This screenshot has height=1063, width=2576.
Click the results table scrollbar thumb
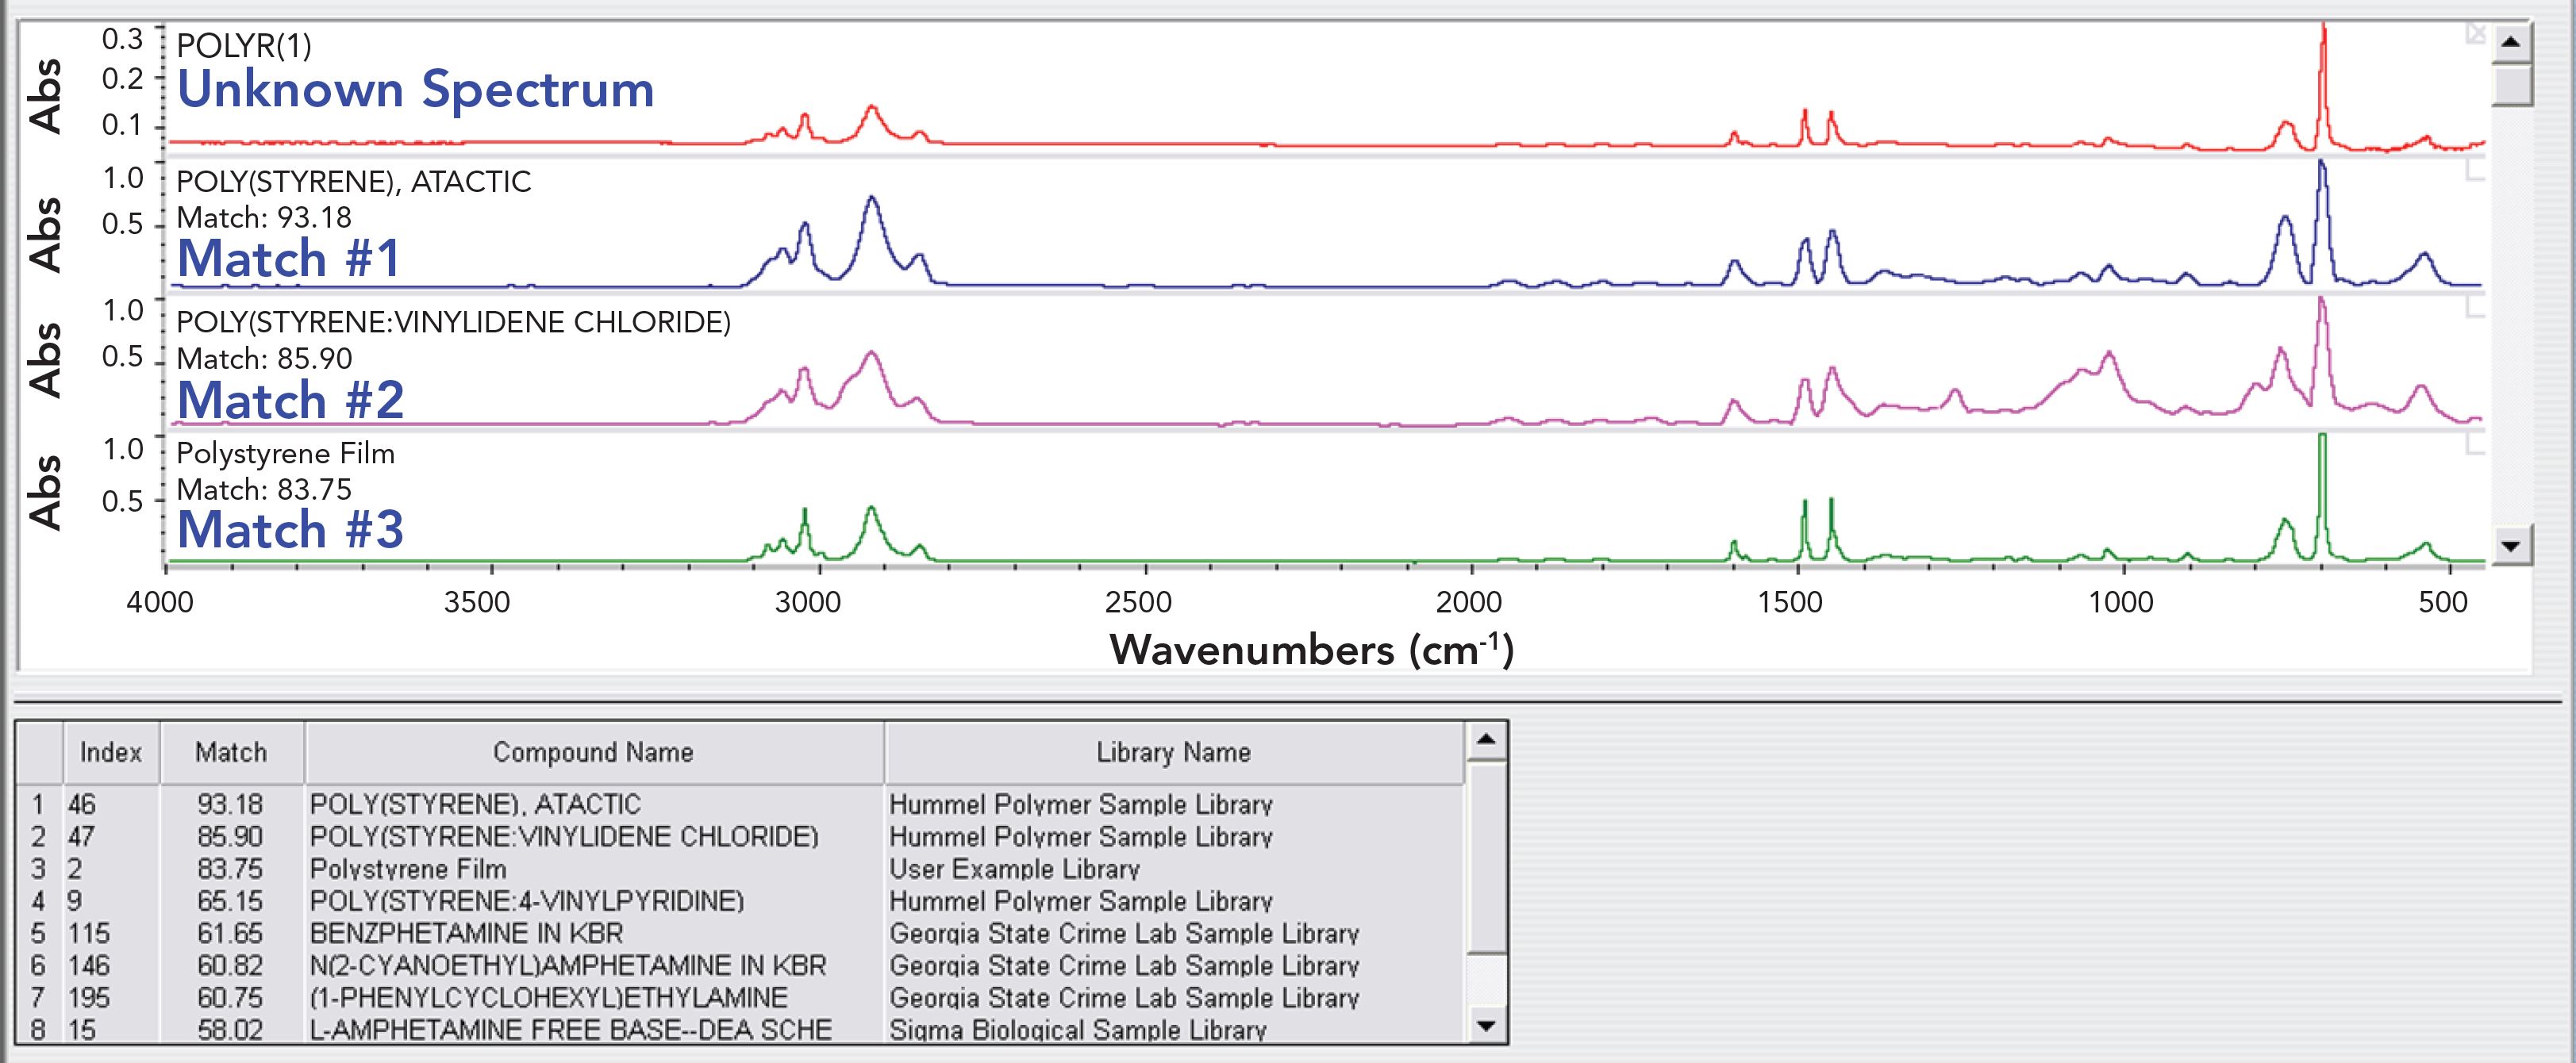1486,859
